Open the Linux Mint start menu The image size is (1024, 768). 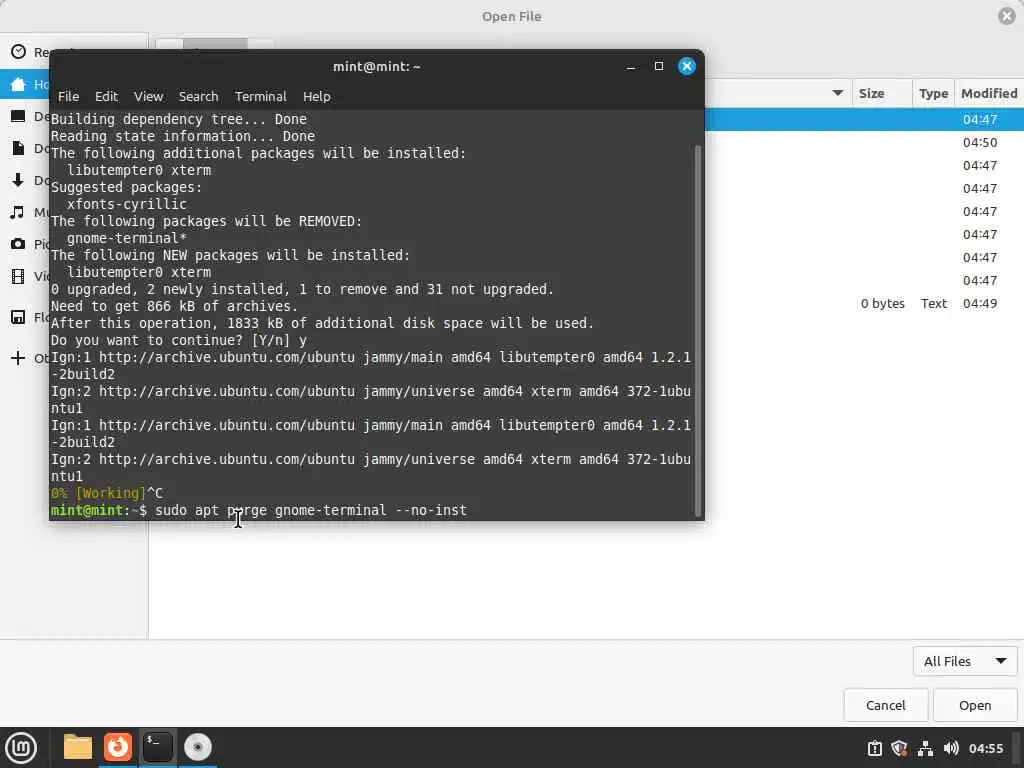(x=21, y=747)
